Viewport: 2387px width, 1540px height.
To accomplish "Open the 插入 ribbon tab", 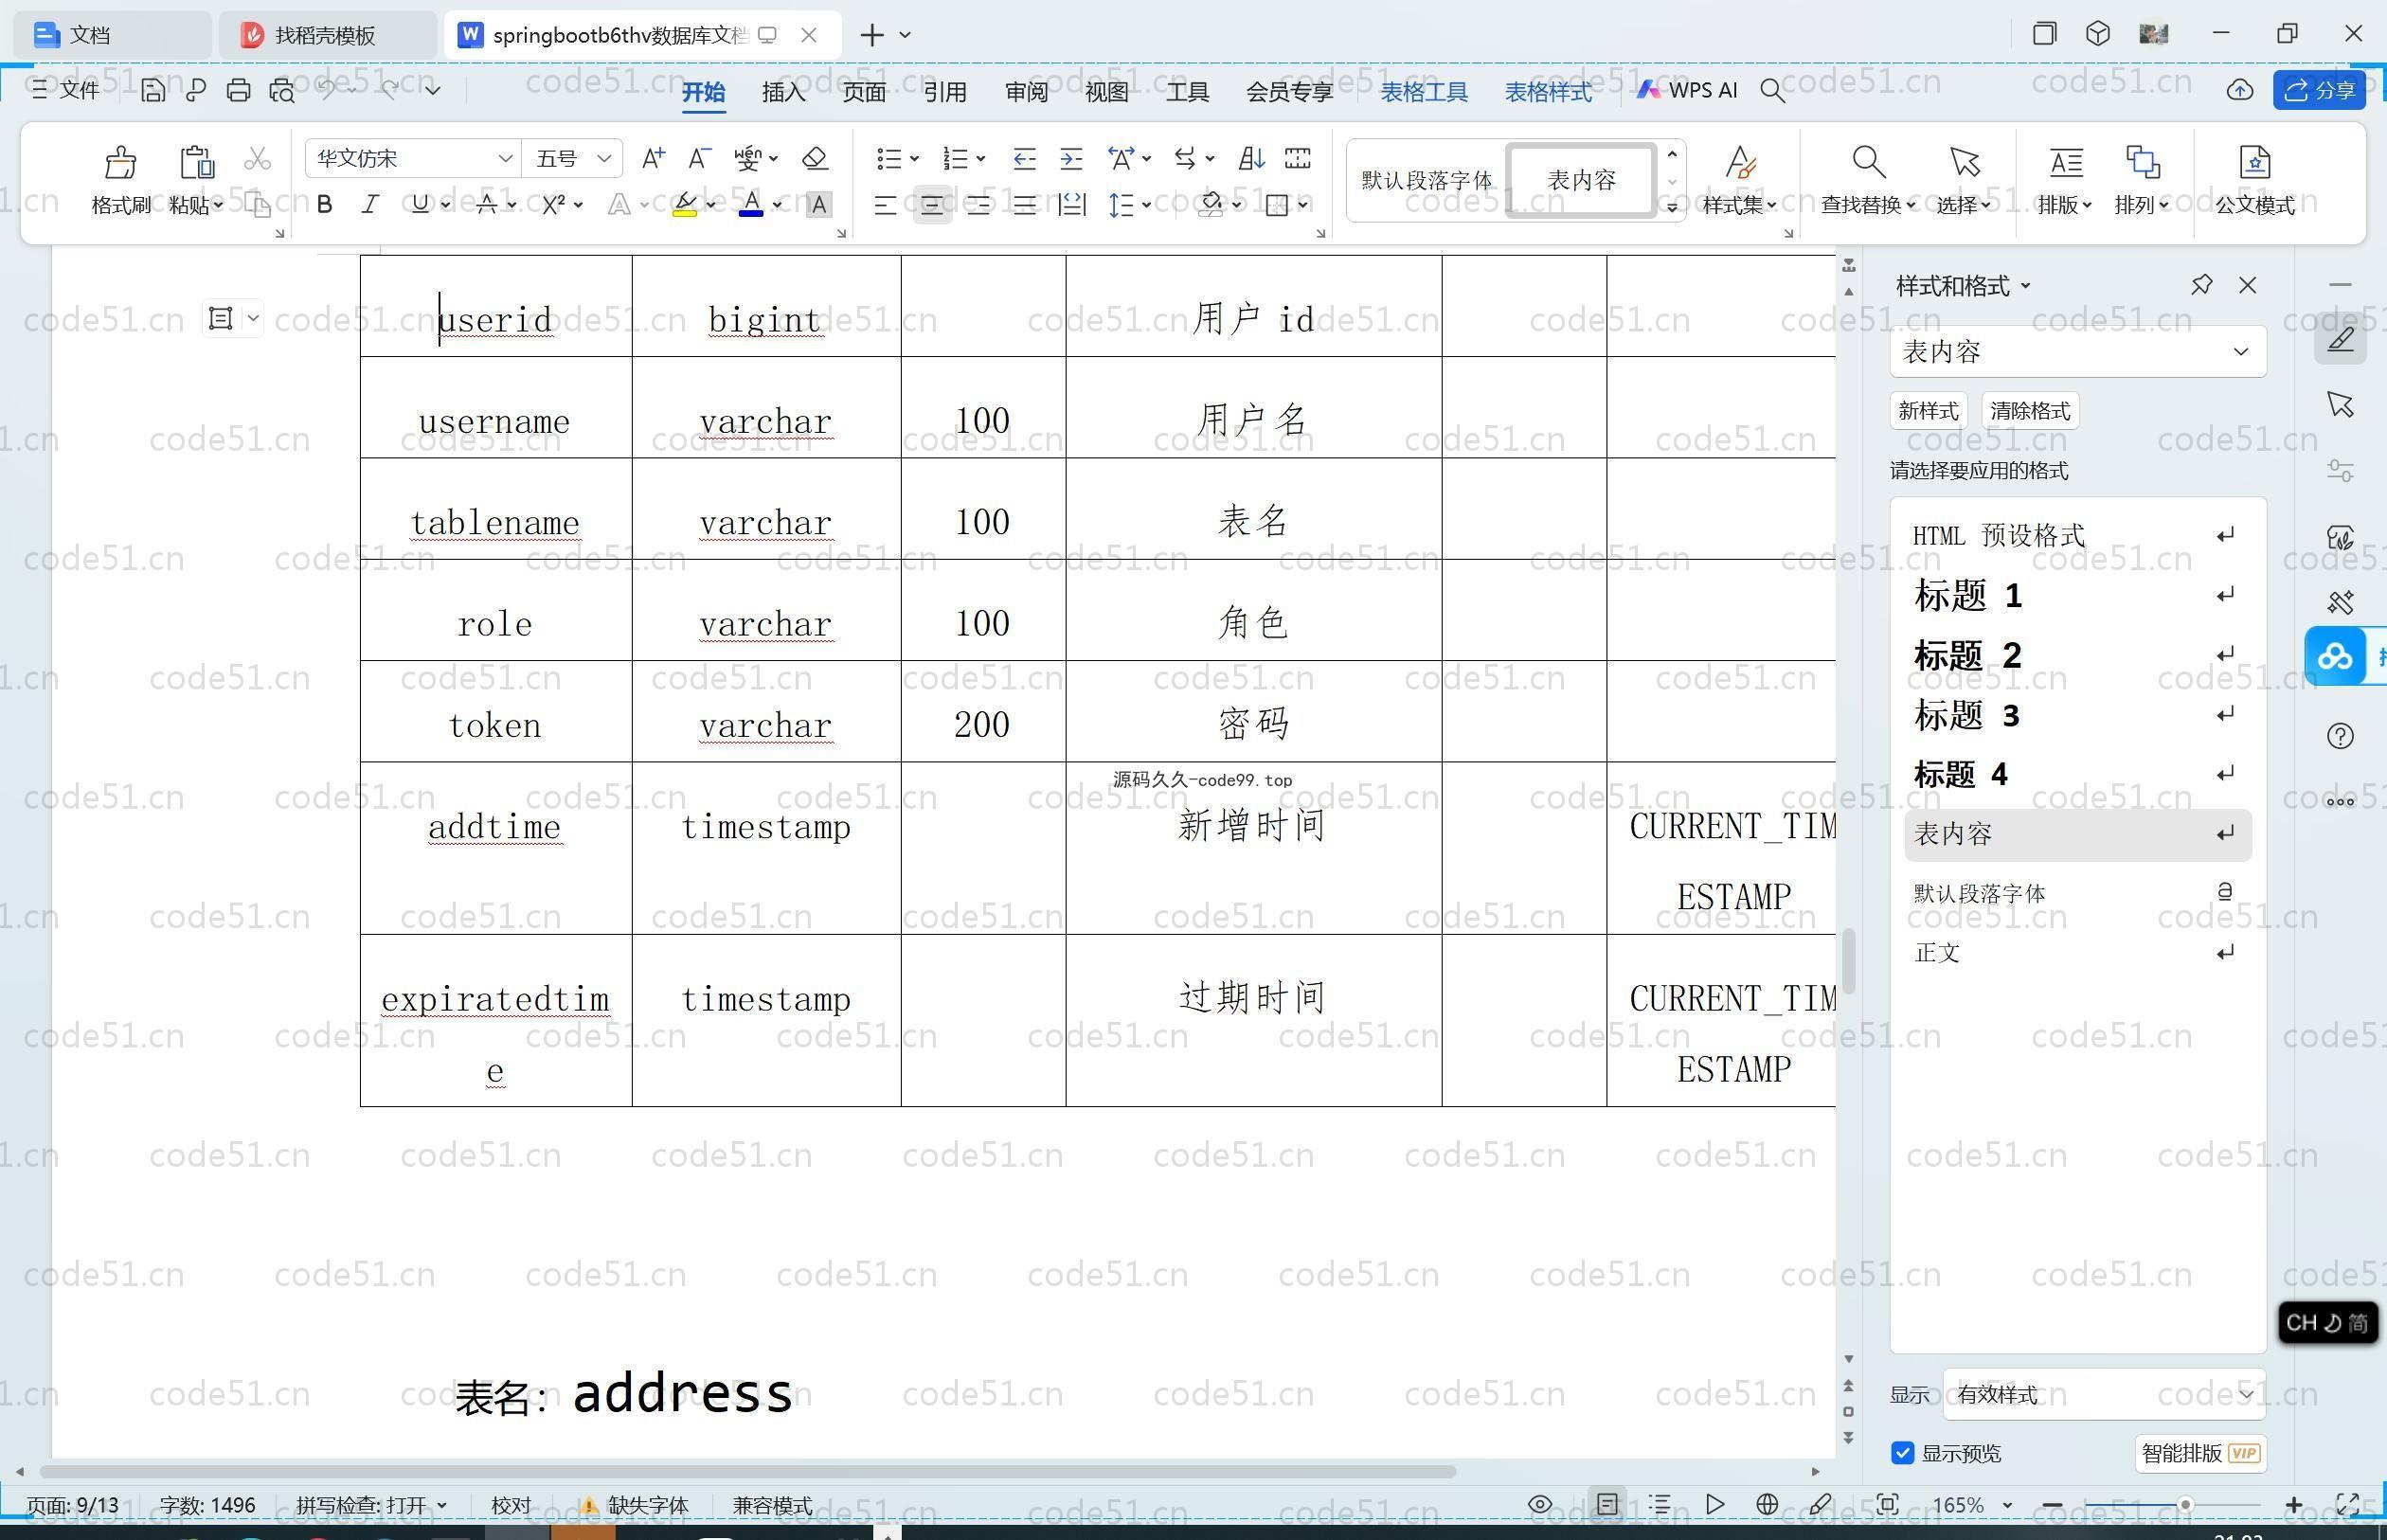I will [x=783, y=91].
